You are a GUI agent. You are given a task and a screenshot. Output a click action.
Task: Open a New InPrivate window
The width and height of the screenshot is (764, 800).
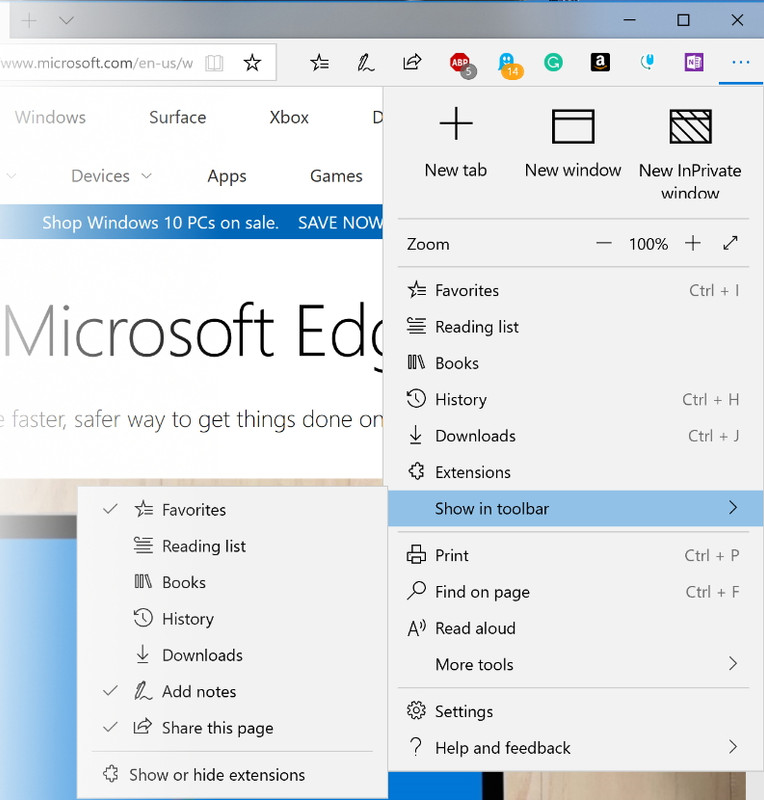690,153
